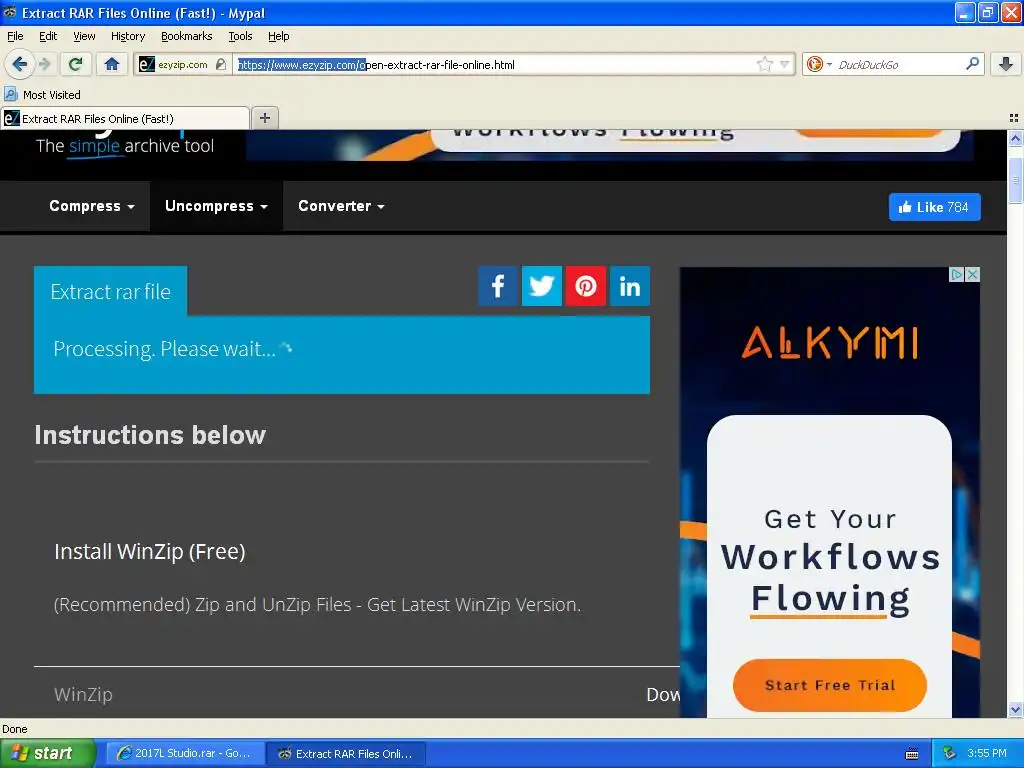Click the page scrollbar up arrow

click(1015, 138)
